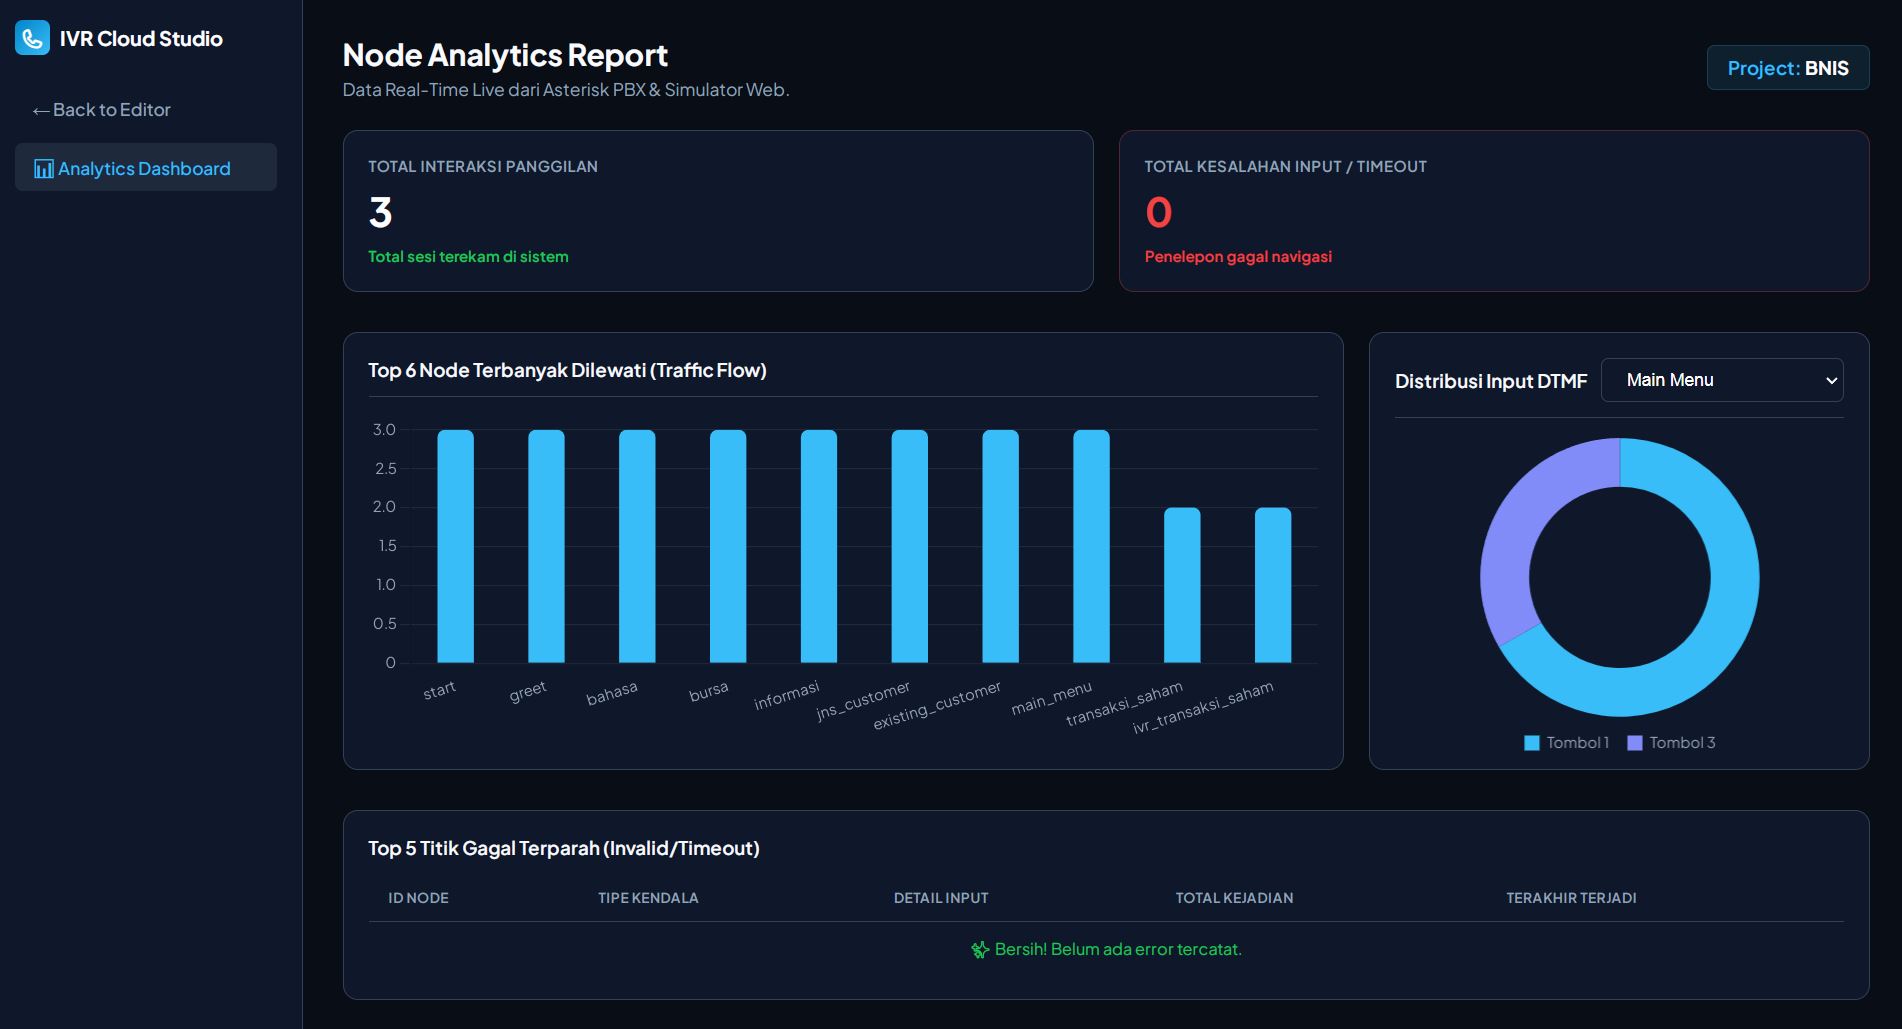
Task: Open the Analytics Dashboard menu item
Action: 146,167
